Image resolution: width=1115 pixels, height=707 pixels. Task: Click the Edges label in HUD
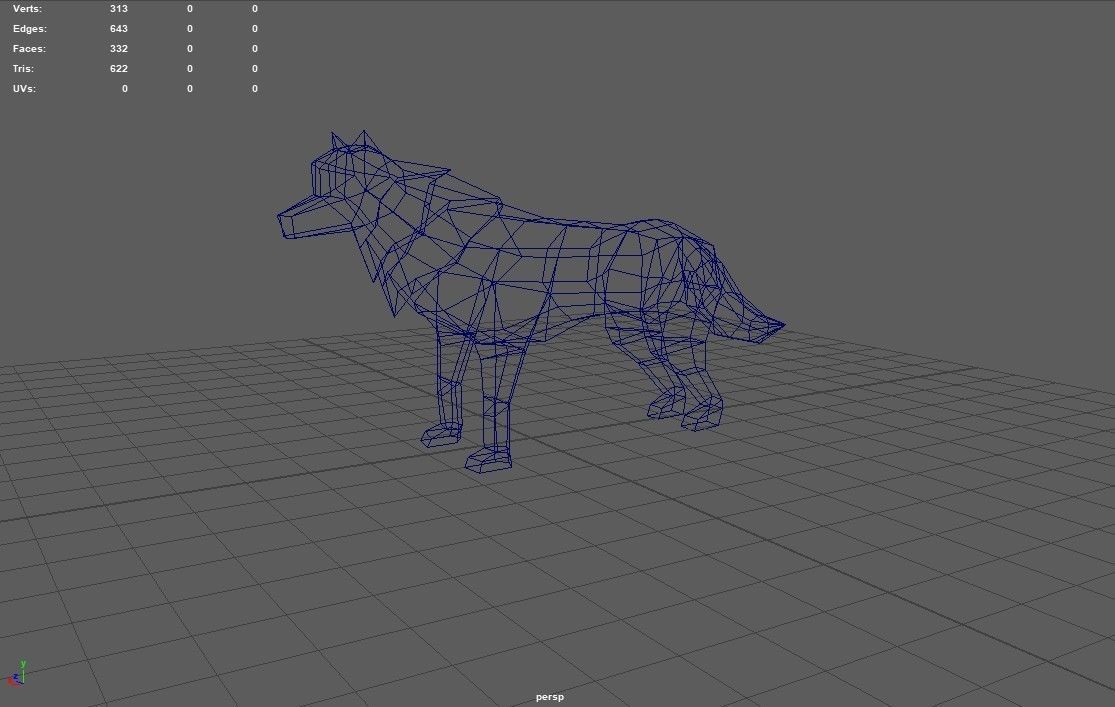coord(30,28)
